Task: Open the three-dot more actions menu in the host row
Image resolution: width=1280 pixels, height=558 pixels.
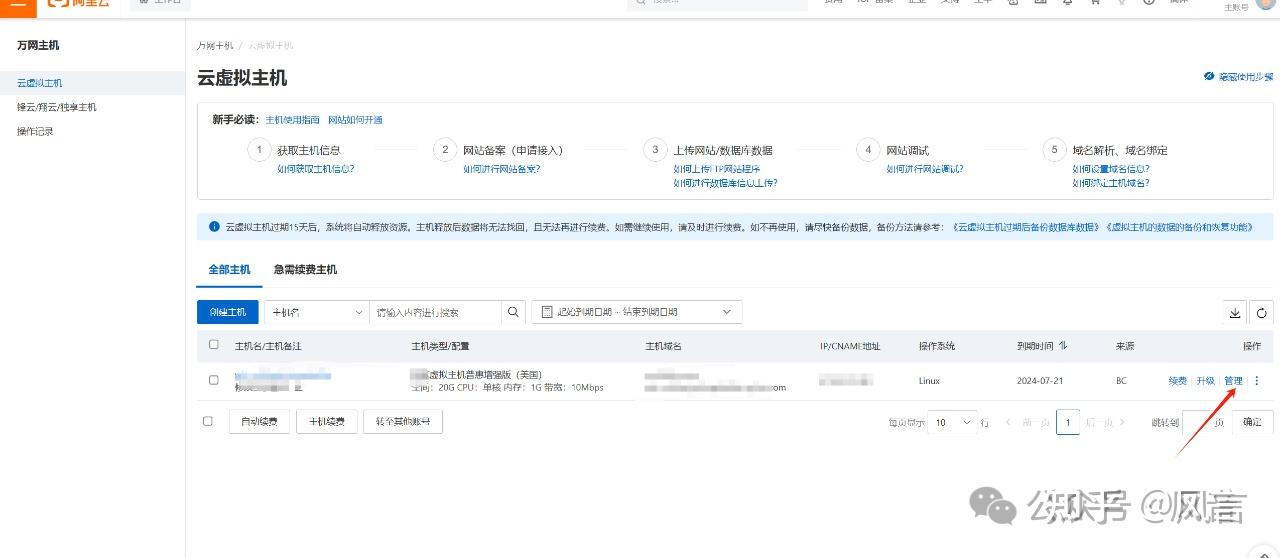Action: [x=1257, y=381]
